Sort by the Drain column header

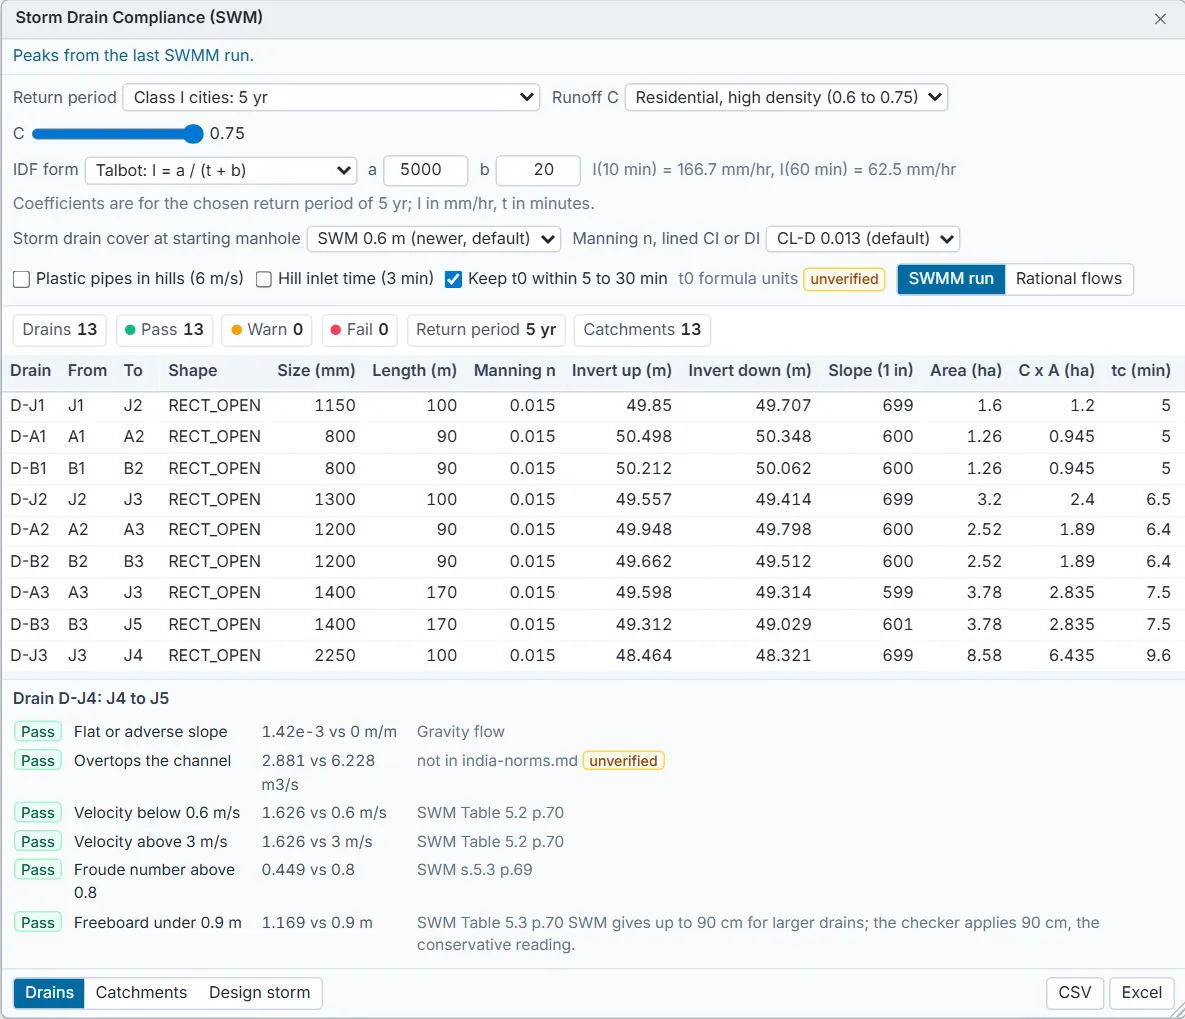click(x=30, y=370)
